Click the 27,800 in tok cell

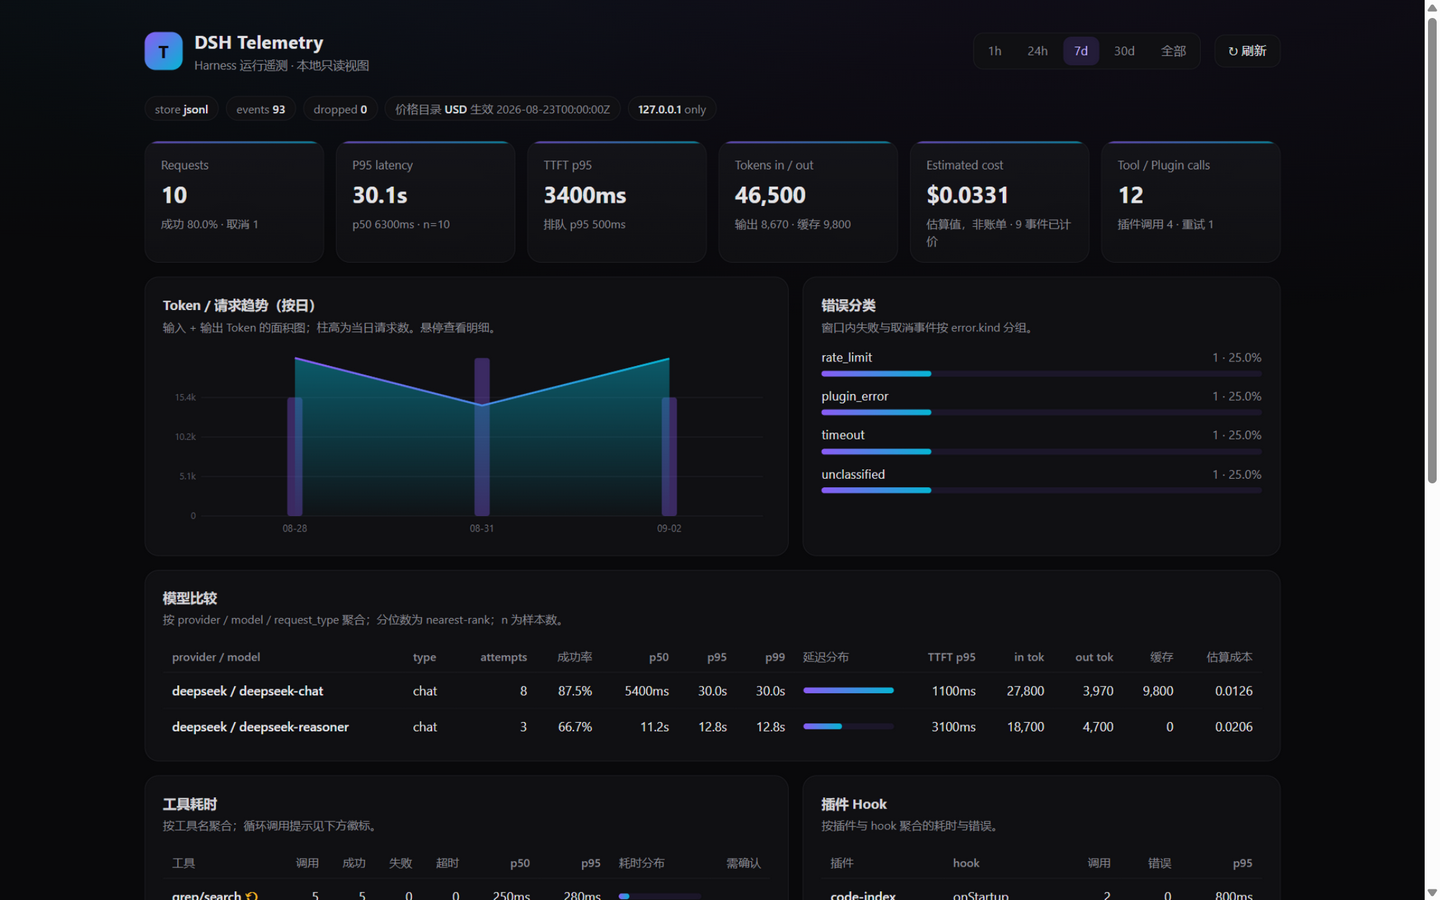coord(1026,691)
